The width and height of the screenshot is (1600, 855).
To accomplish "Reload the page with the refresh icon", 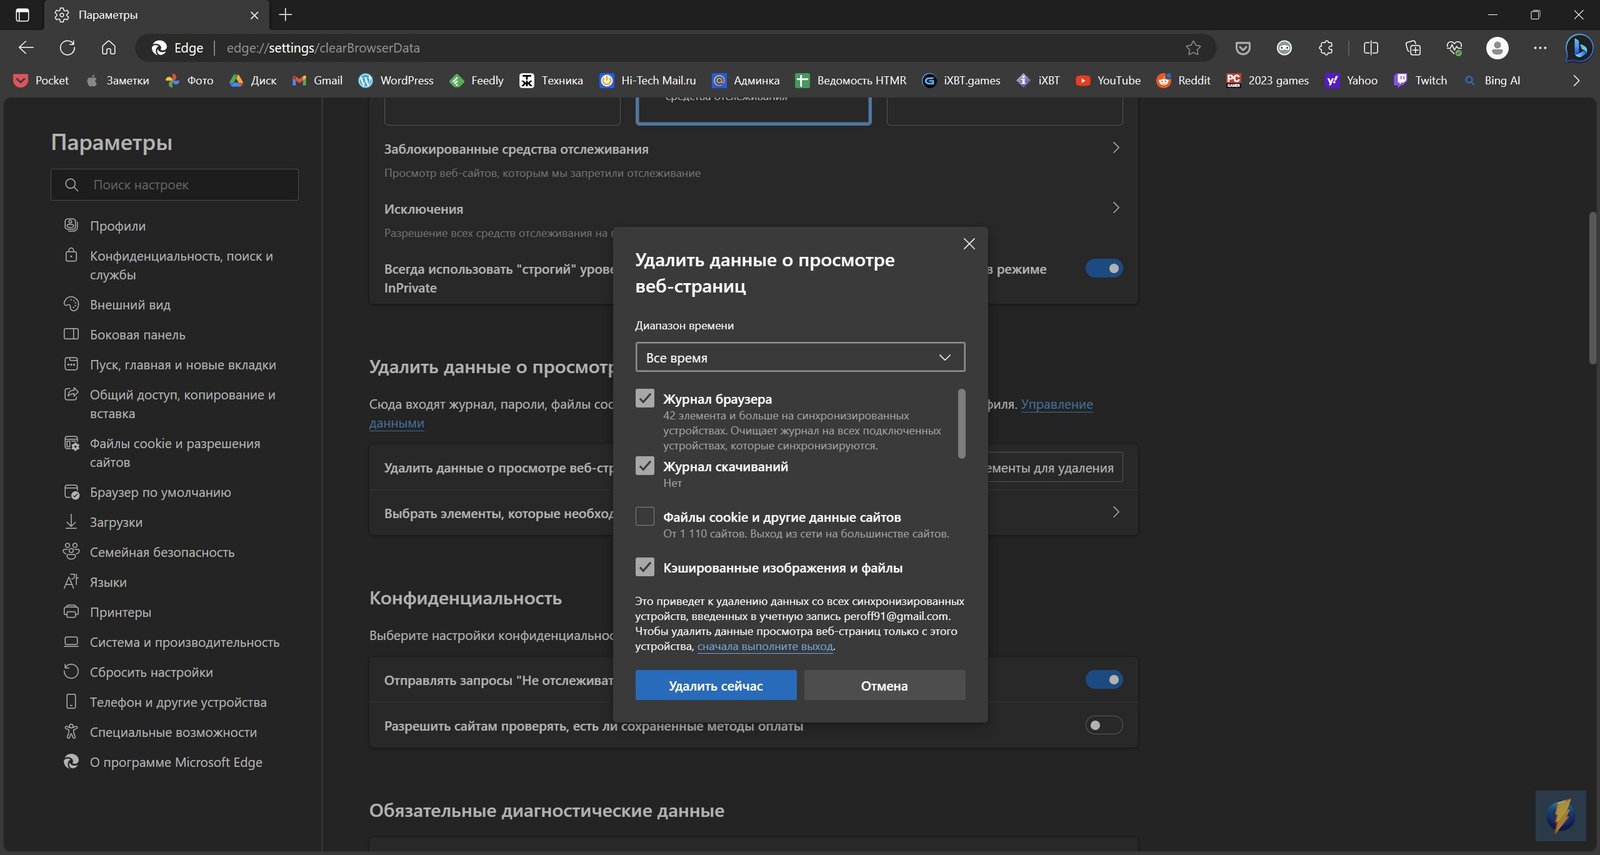I will 67,47.
